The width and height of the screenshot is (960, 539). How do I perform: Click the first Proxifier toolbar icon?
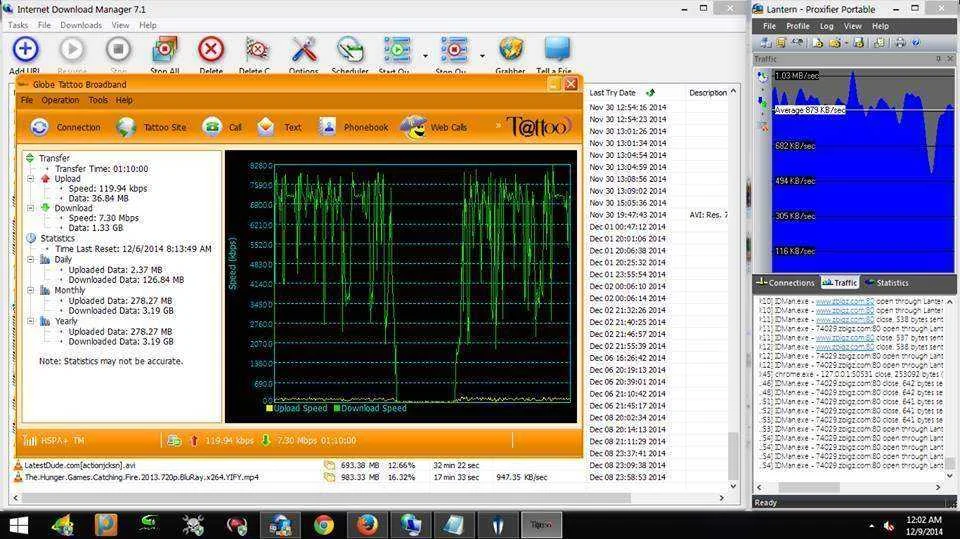pyautogui.click(x=765, y=42)
